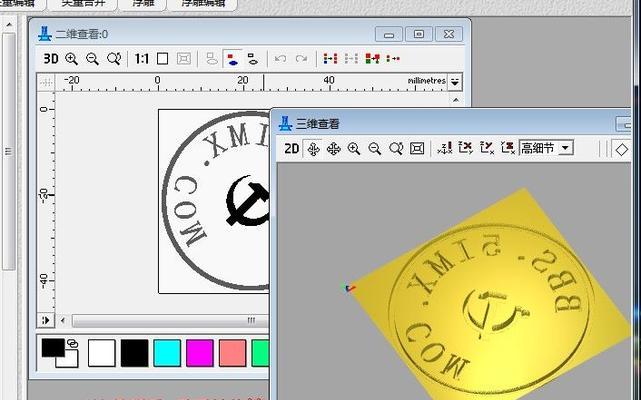The image size is (641, 400).
Task: Select the pan view tool in 3D window
Action: coord(334,148)
